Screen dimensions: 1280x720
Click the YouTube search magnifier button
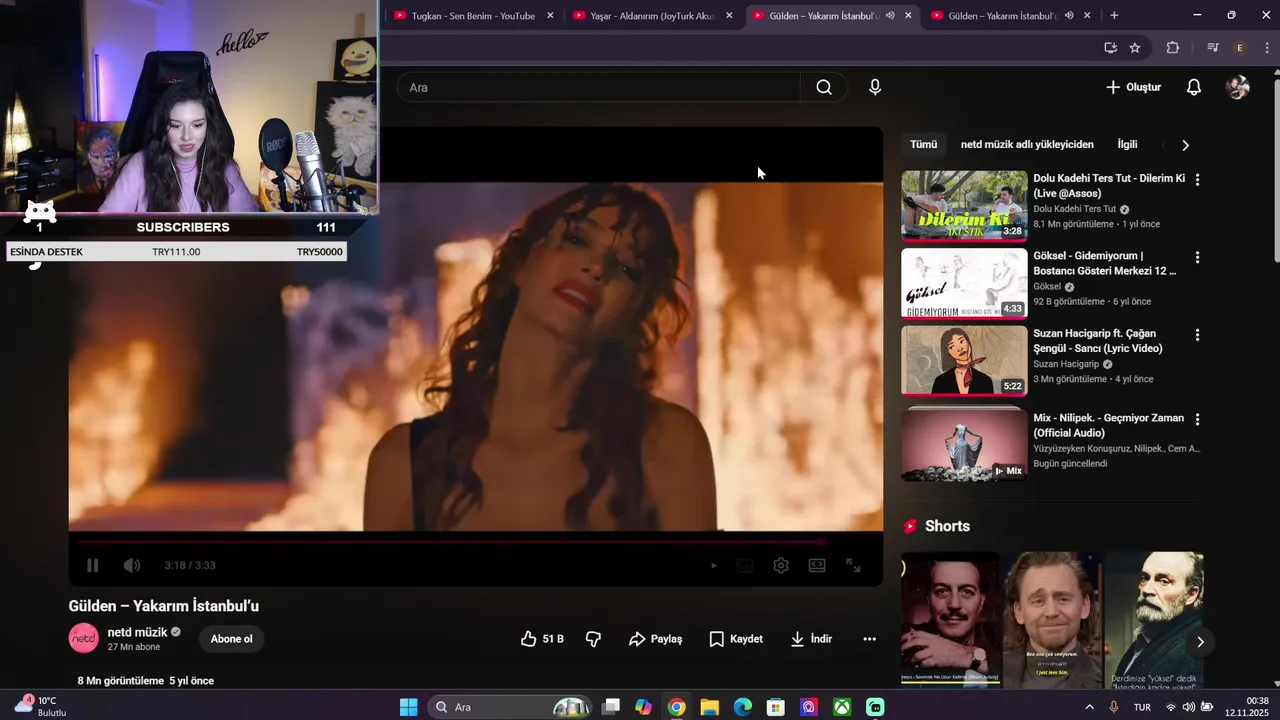[824, 87]
